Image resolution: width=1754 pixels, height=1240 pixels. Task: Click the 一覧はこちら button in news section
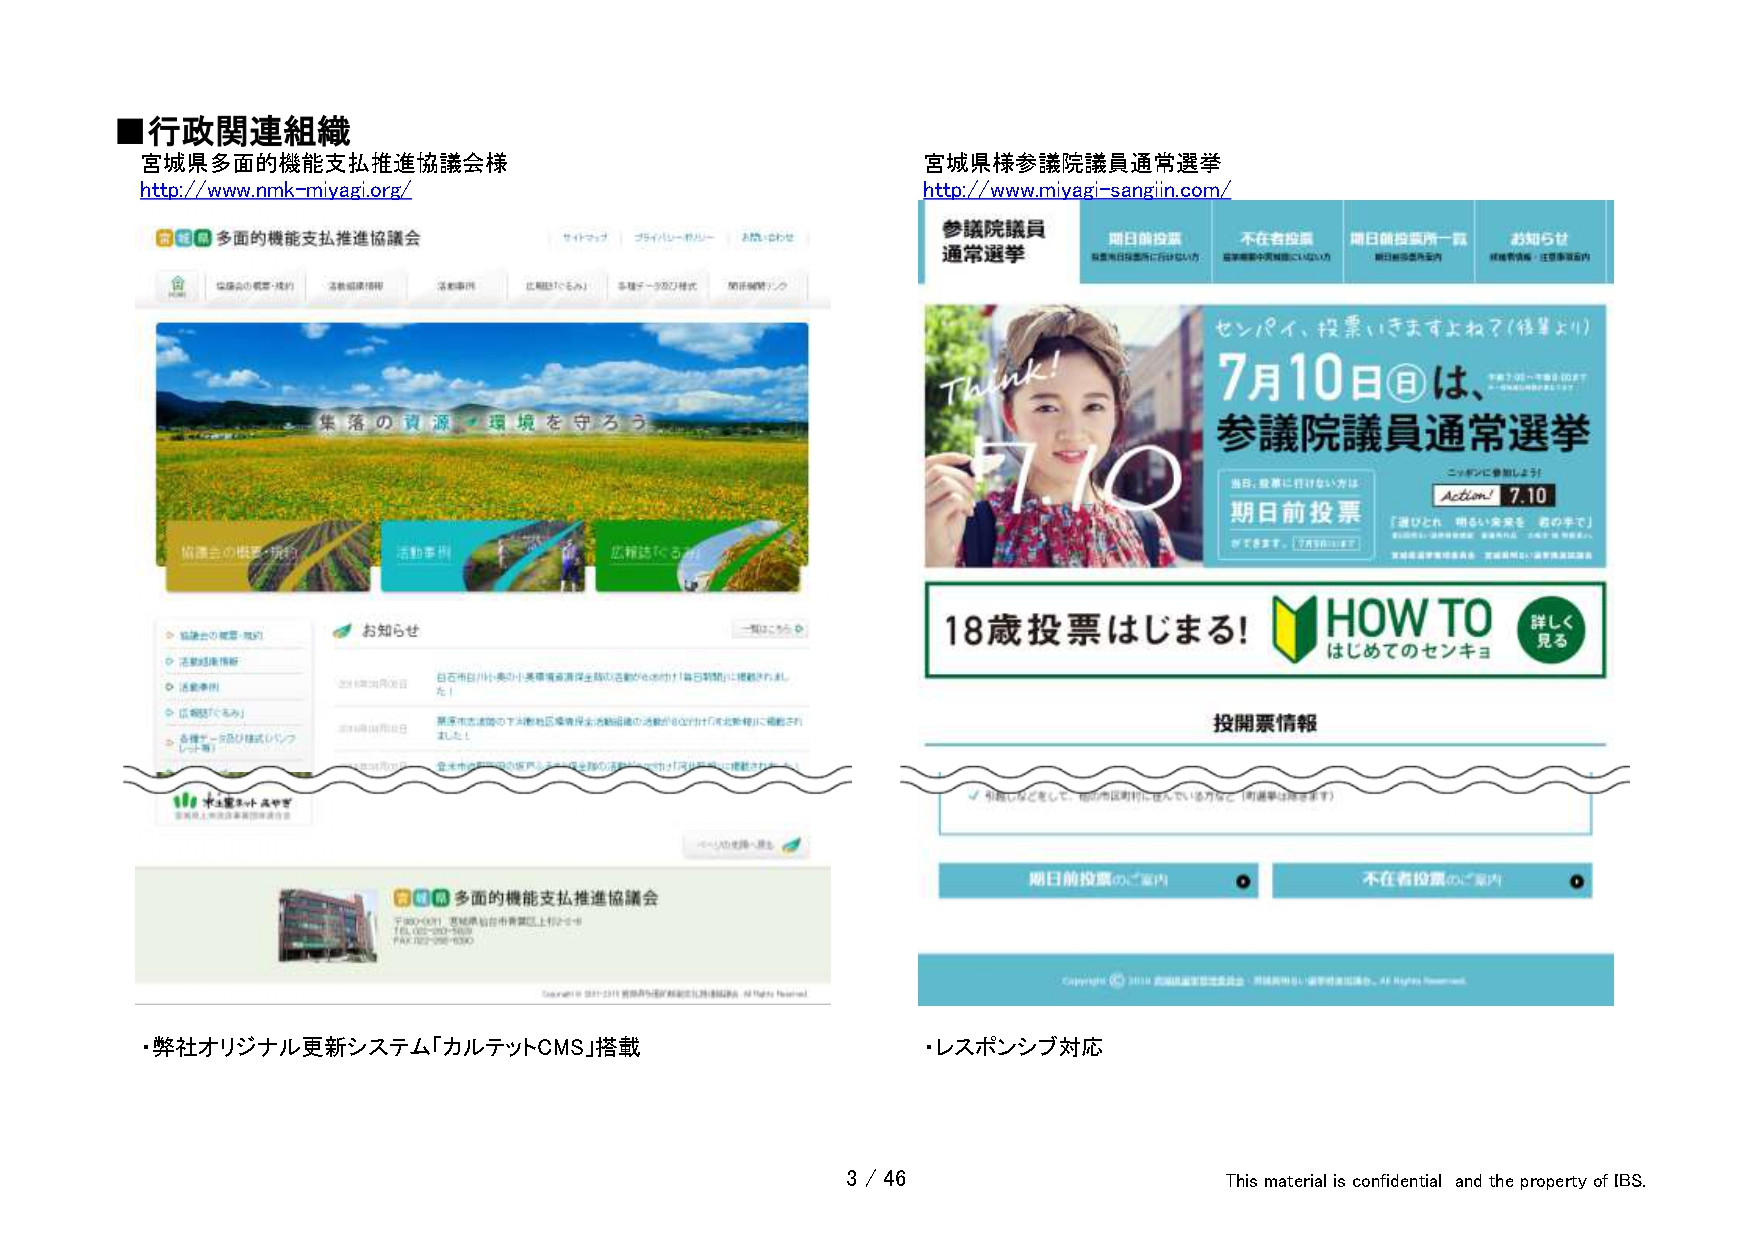(x=771, y=629)
